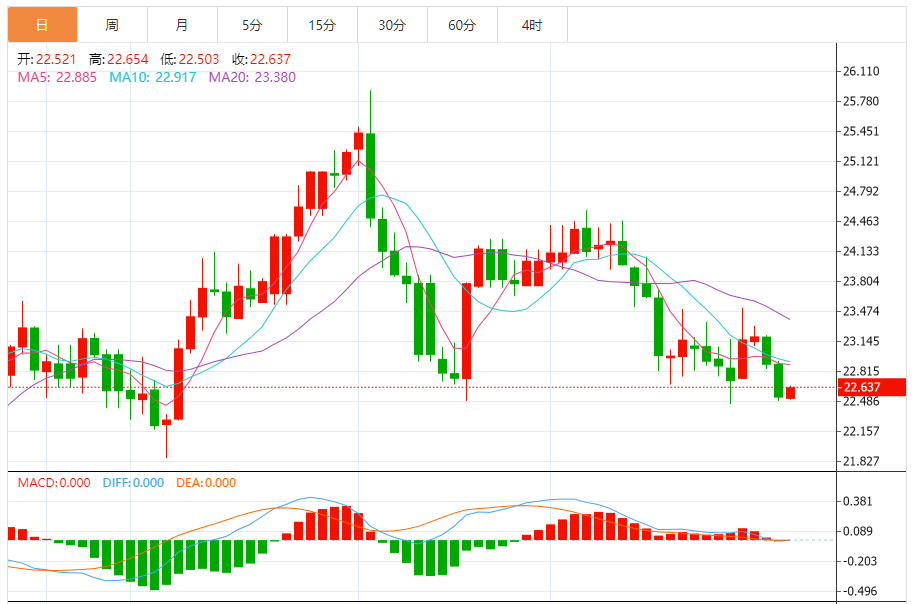Switch to the 周 weekly tab
The height and width of the screenshot is (604, 912).
(x=112, y=25)
